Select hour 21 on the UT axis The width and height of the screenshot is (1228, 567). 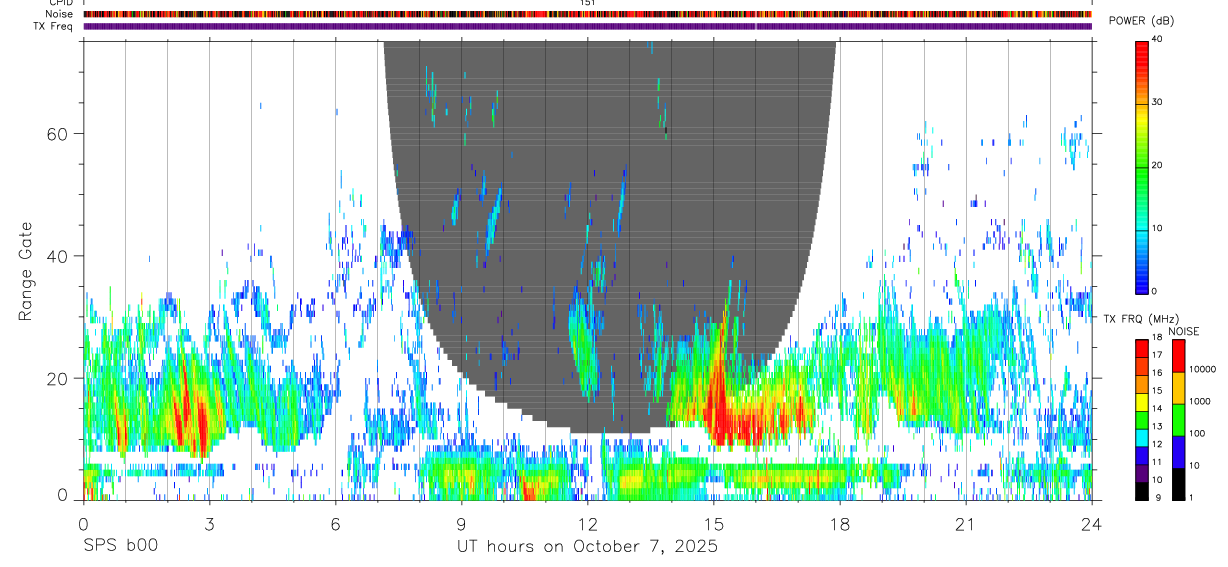click(x=965, y=522)
